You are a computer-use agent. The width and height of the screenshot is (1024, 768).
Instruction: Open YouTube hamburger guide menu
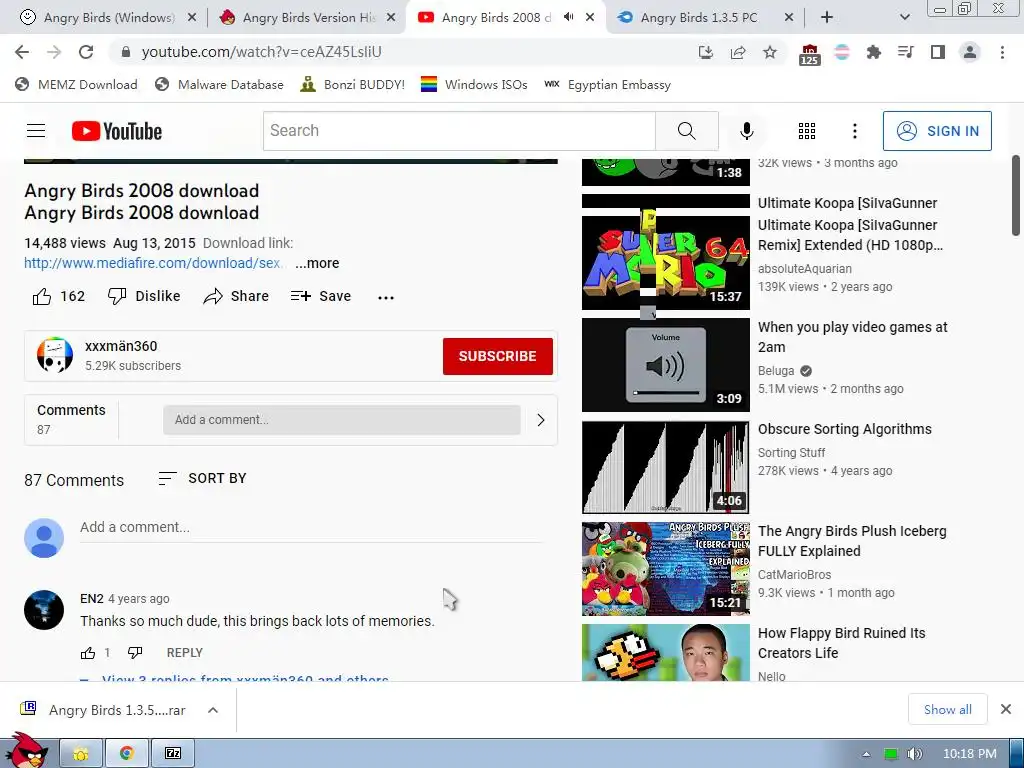(x=36, y=131)
